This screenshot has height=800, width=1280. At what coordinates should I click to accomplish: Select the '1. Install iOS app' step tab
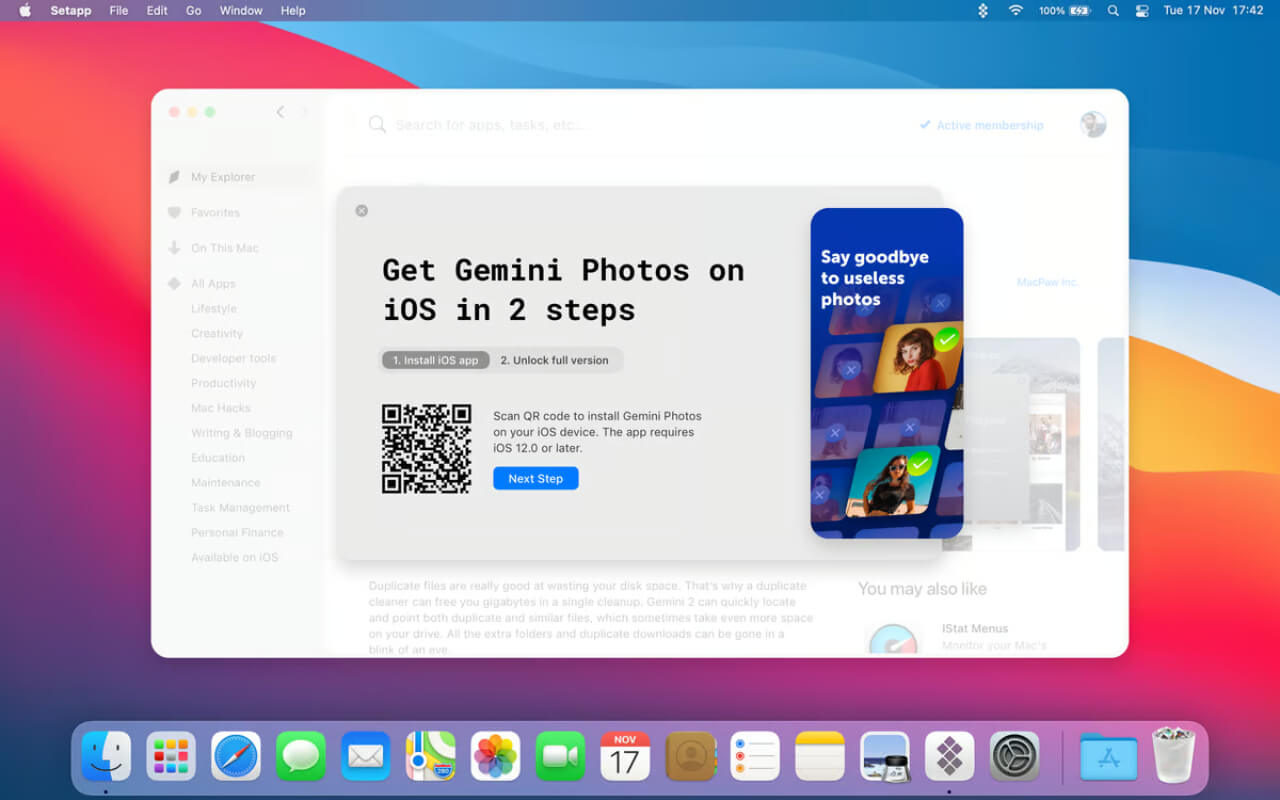[436, 360]
